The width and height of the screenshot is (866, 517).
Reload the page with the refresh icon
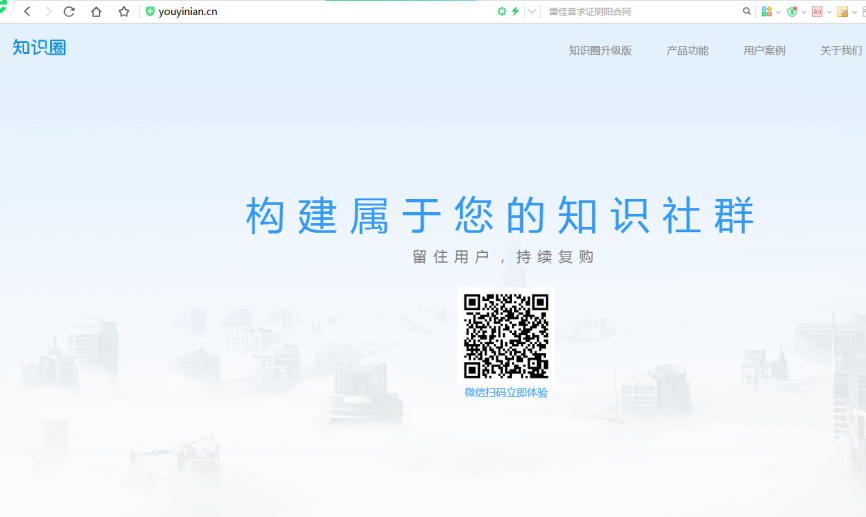tap(69, 12)
